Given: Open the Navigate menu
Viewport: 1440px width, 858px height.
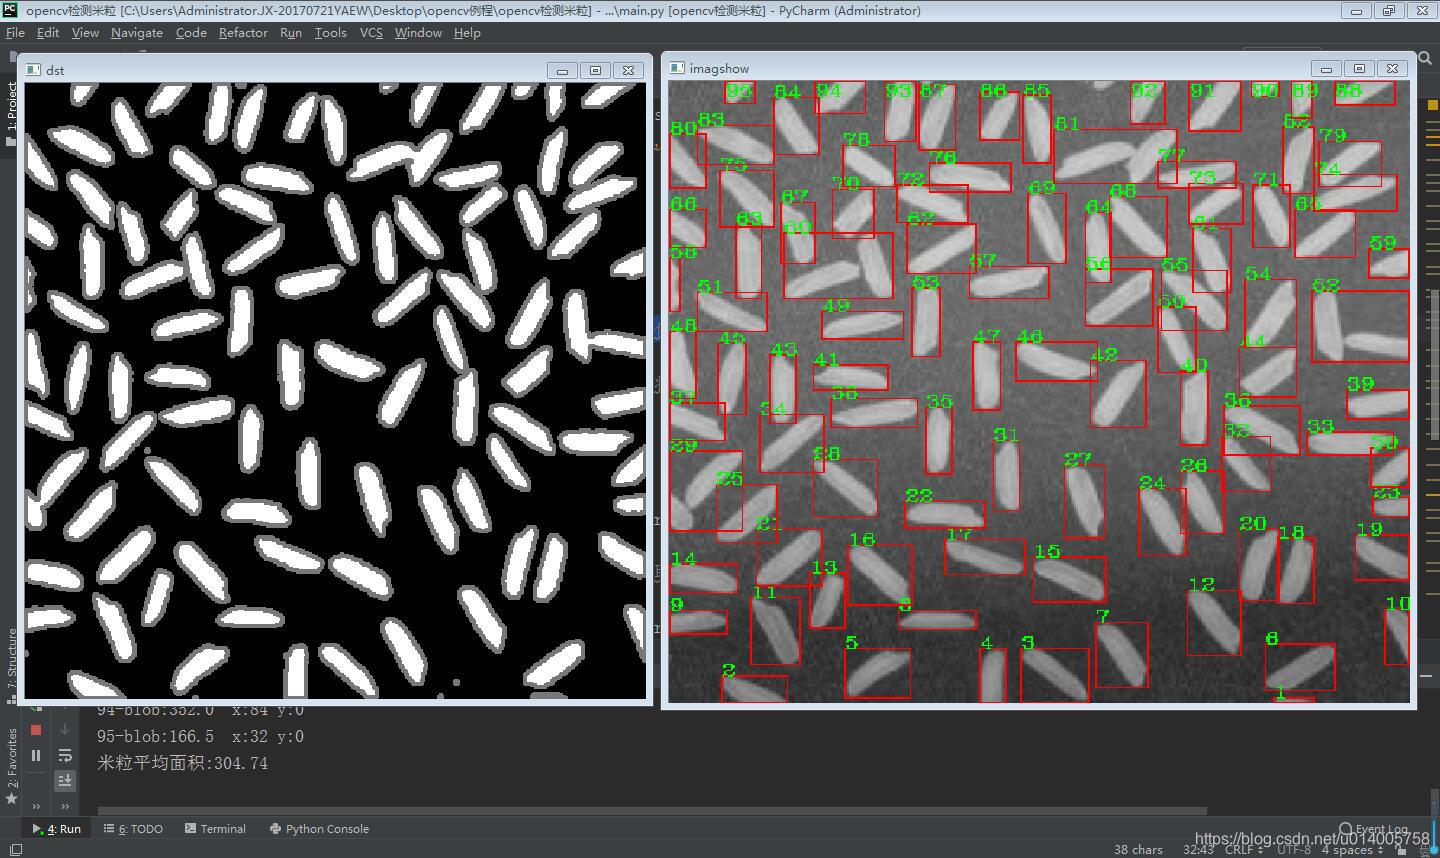Looking at the screenshot, I should [x=137, y=33].
